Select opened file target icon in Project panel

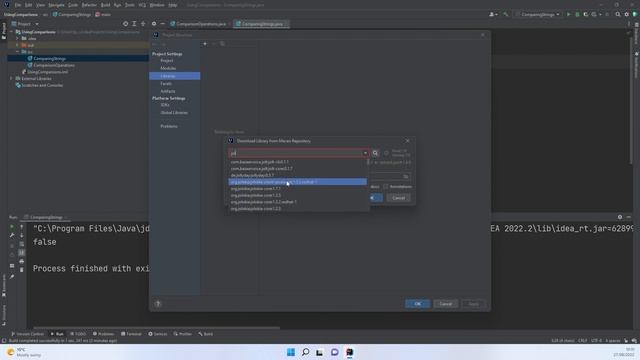click(125, 24)
